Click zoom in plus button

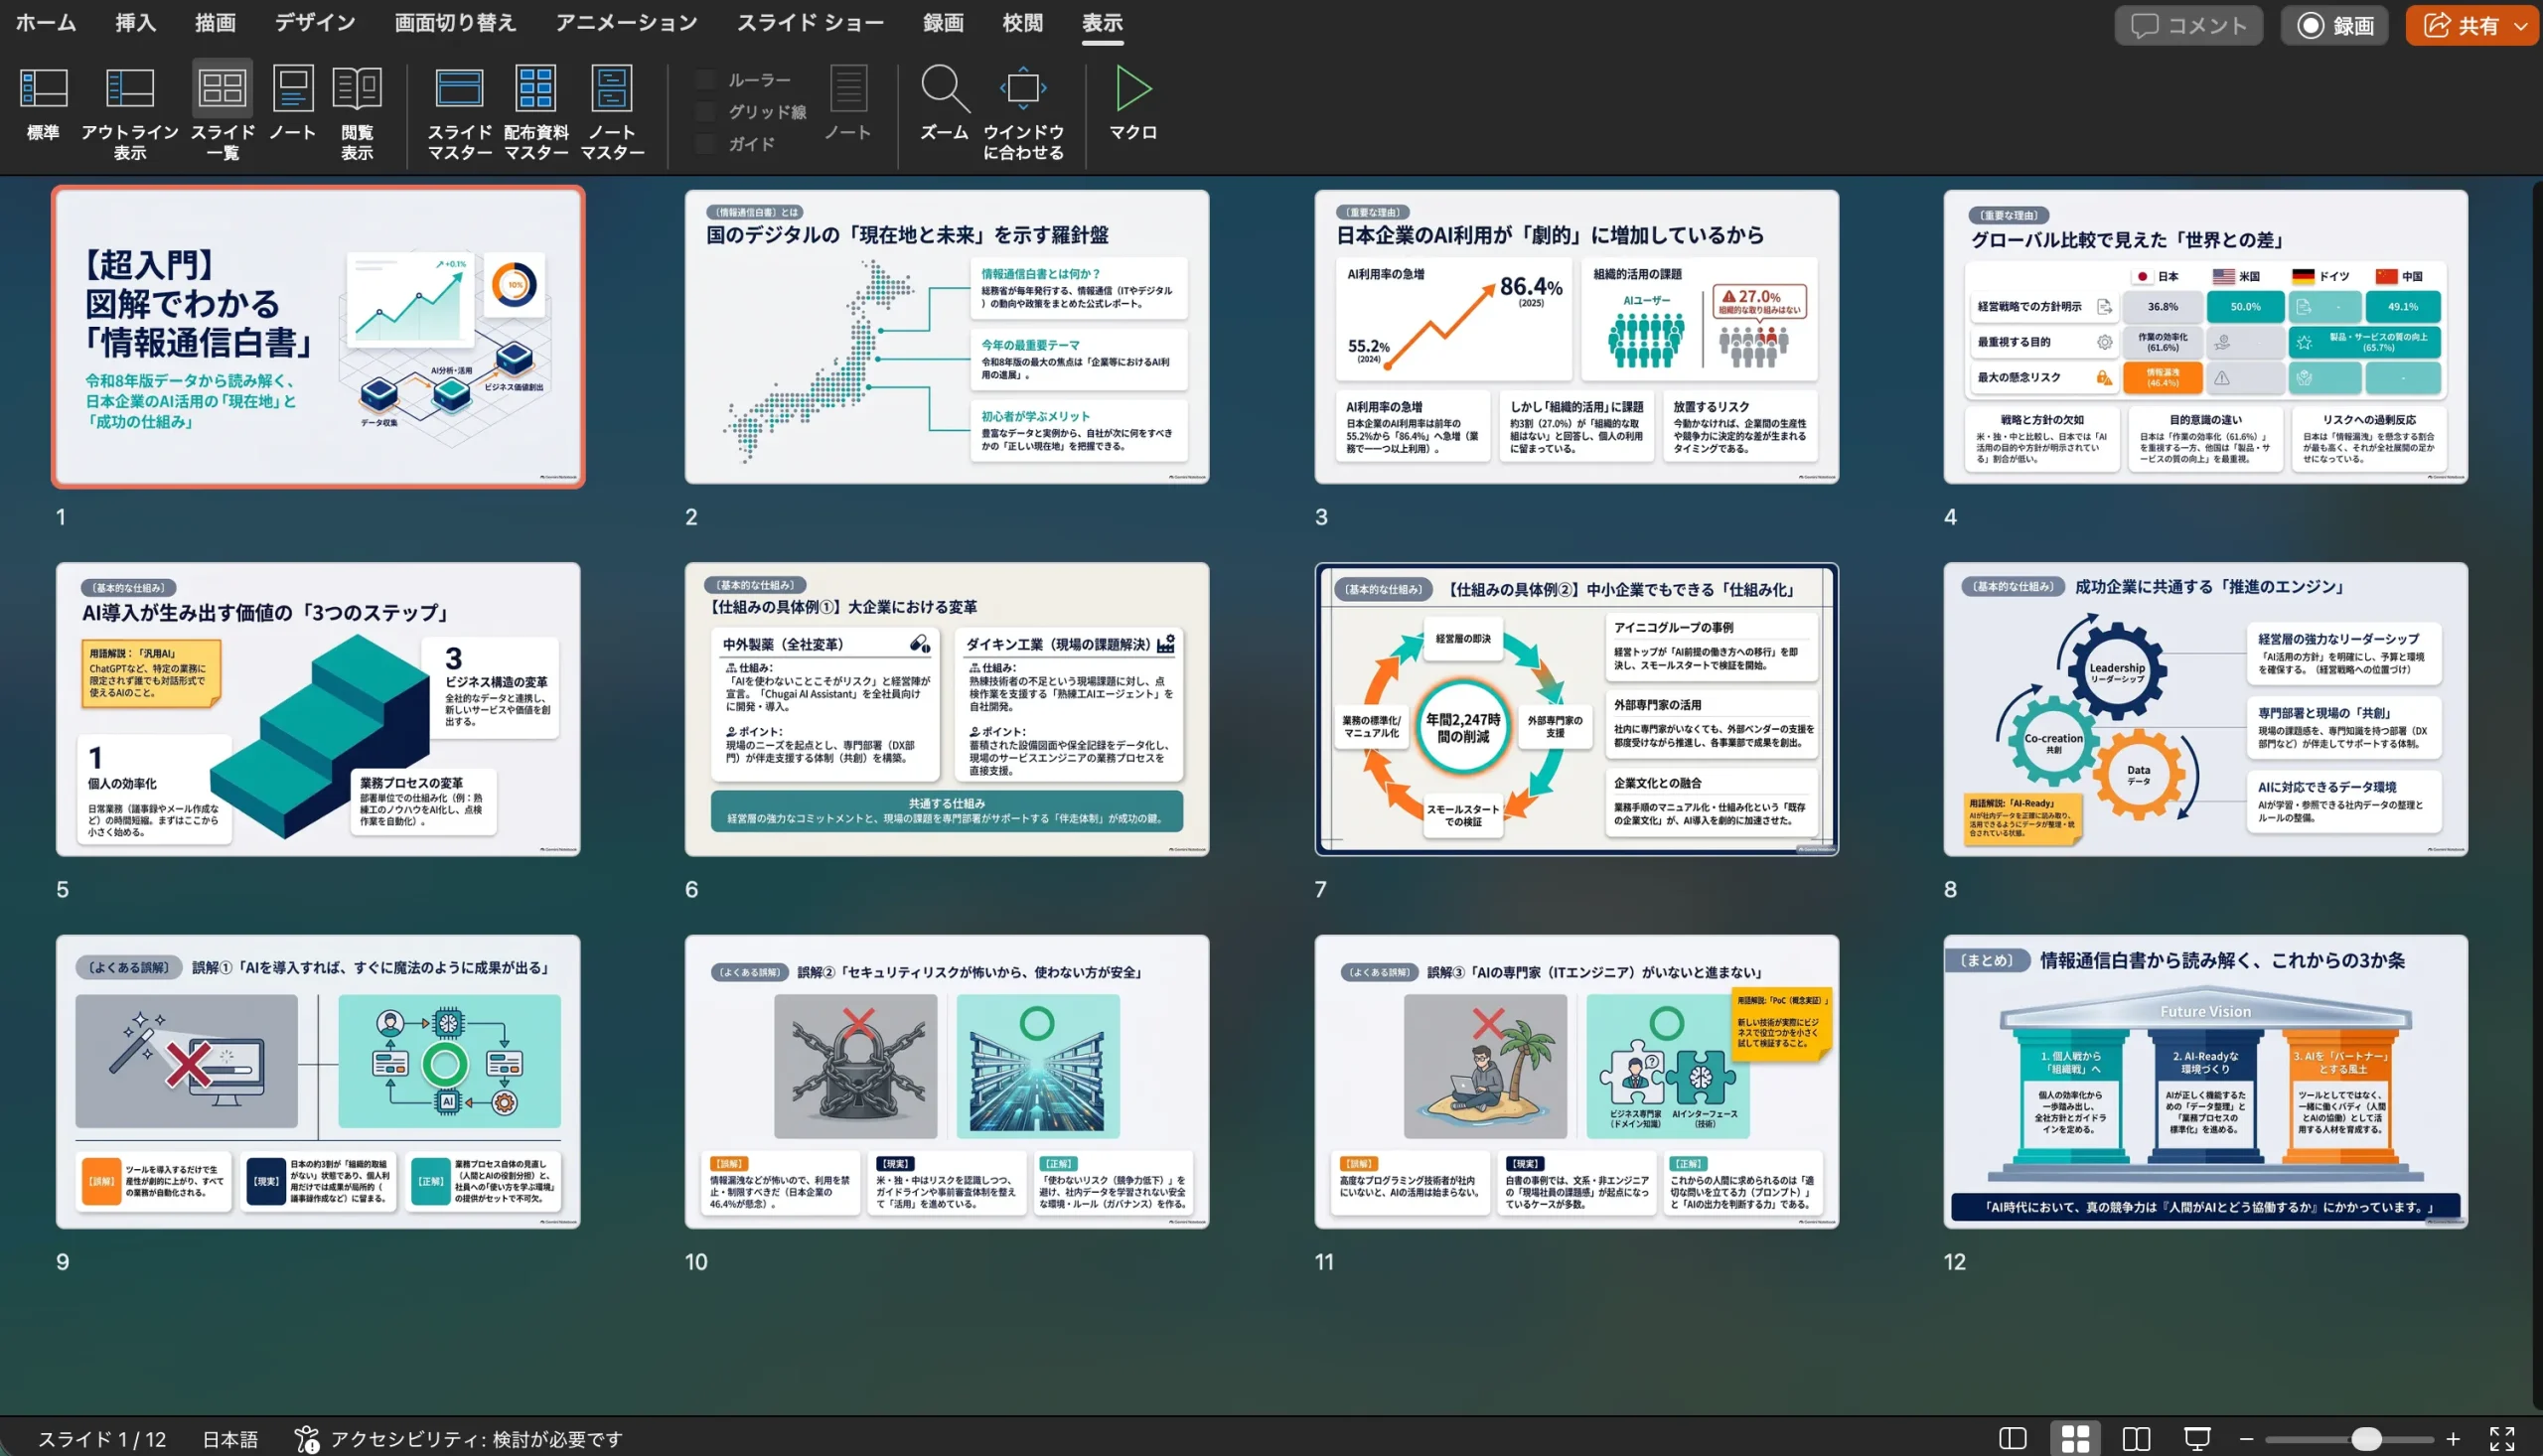pyautogui.click(x=2453, y=1439)
